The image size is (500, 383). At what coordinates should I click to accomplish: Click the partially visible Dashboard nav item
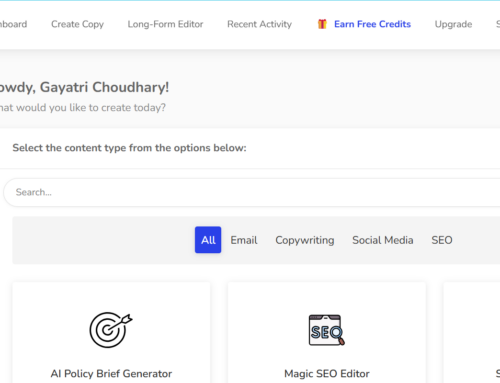click(13, 24)
